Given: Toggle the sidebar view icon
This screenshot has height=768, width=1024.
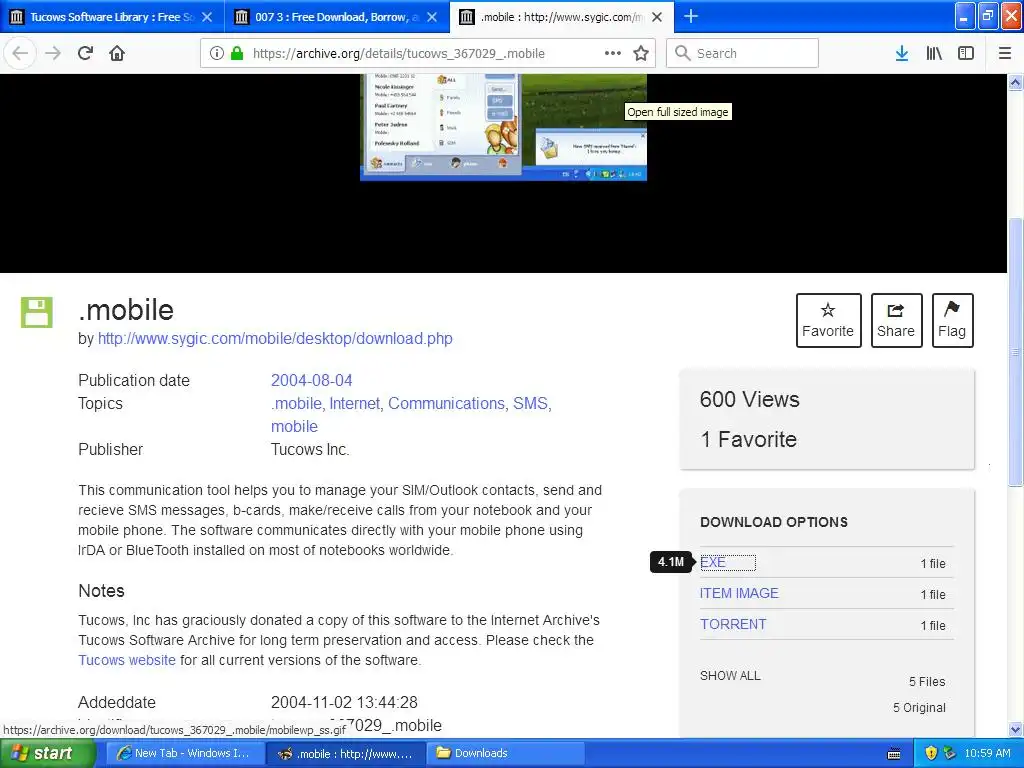Looking at the screenshot, I should [x=966, y=53].
